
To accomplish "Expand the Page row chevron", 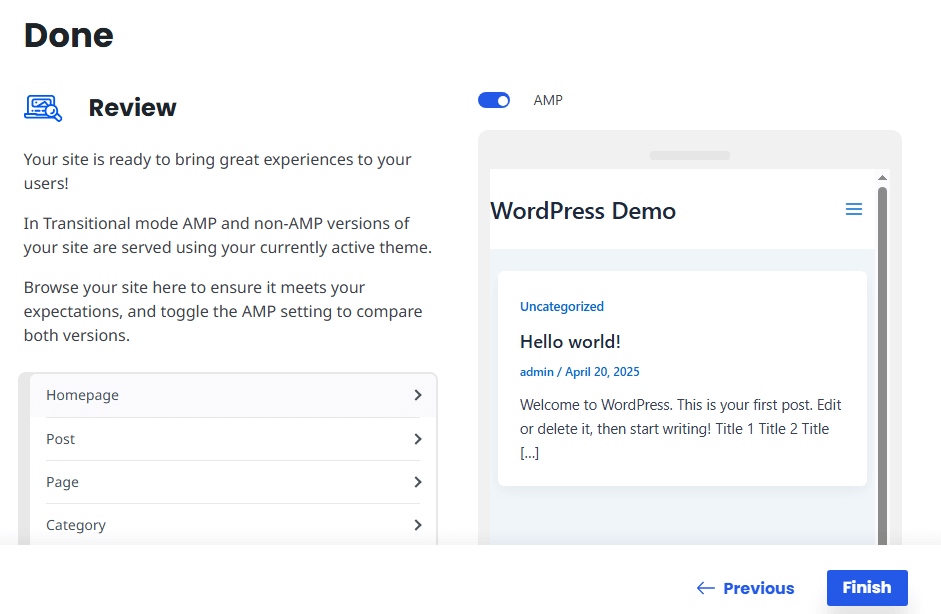I will pos(418,482).
